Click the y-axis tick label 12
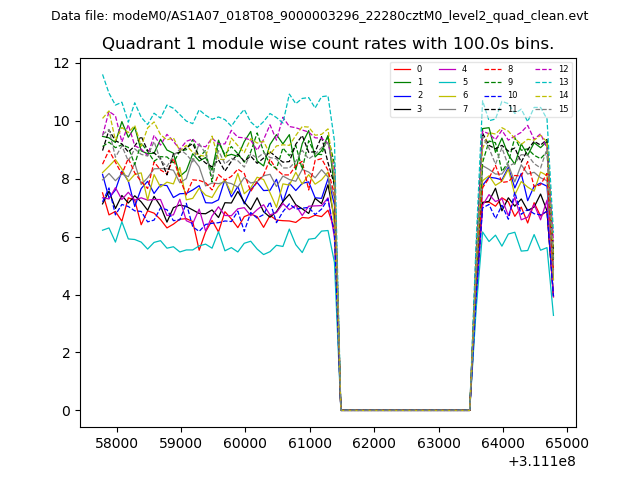Viewport: 640px width, 480px height. click(61, 63)
